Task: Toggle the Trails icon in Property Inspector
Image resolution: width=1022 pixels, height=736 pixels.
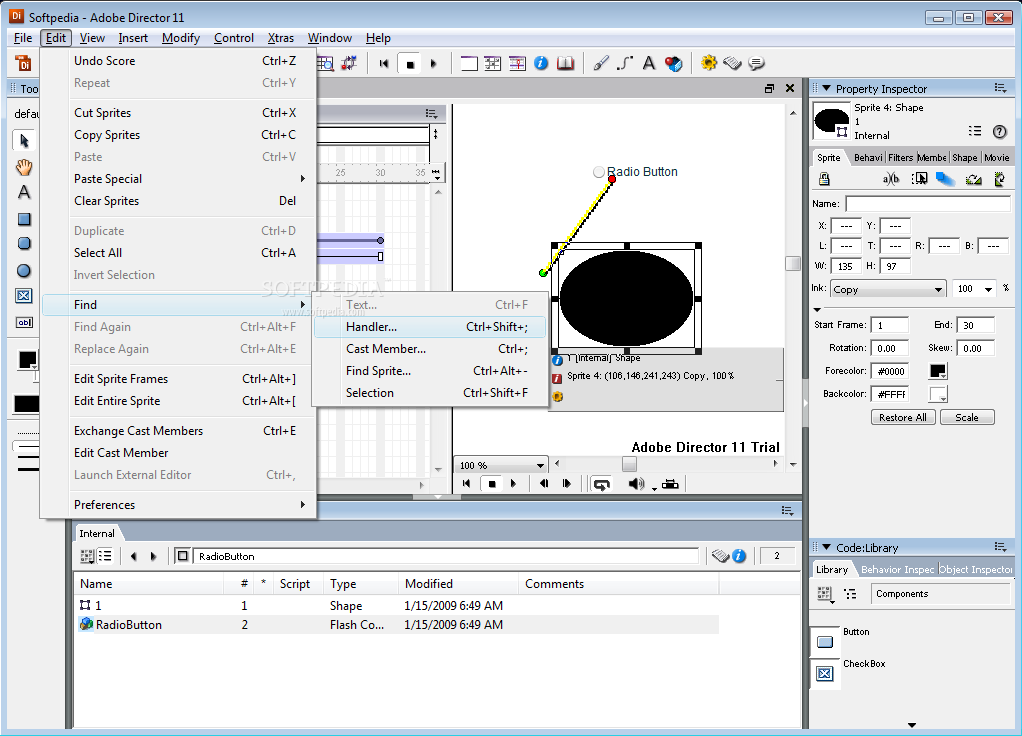Action: (x=946, y=179)
